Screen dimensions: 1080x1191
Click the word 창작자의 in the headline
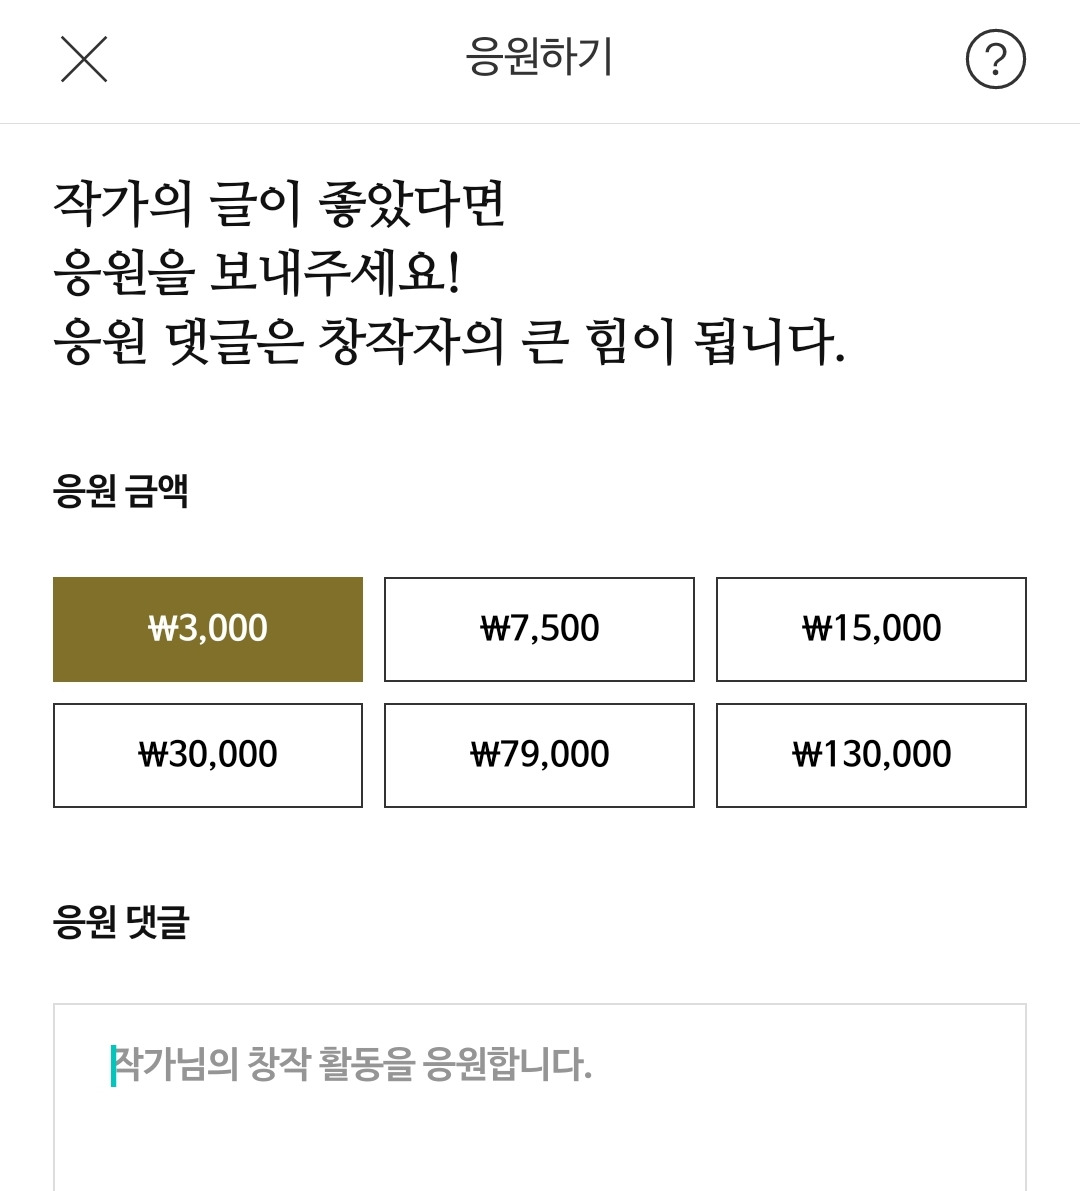coord(411,343)
